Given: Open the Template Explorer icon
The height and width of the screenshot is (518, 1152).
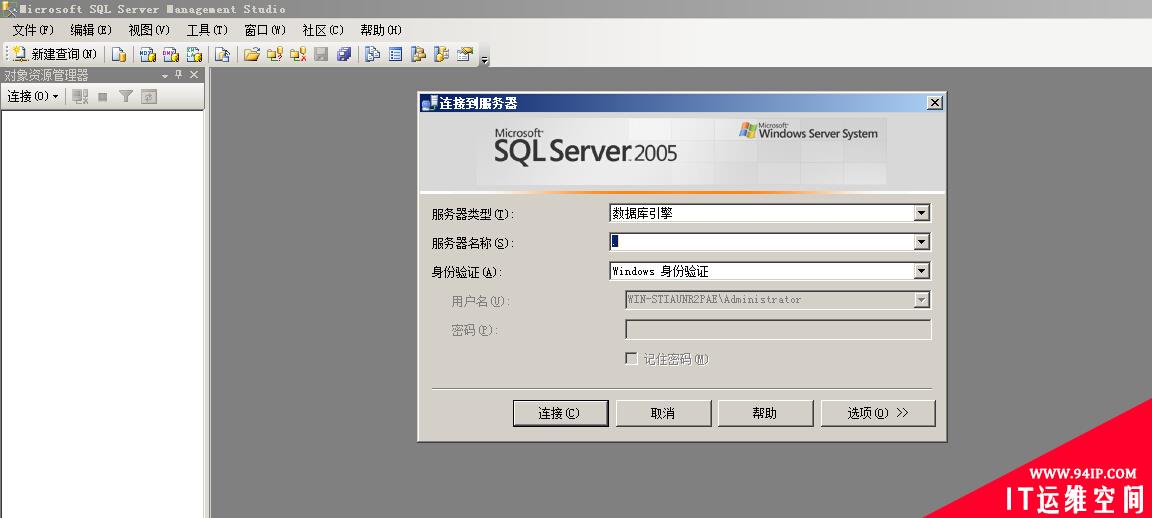Looking at the screenshot, I should coord(441,54).
